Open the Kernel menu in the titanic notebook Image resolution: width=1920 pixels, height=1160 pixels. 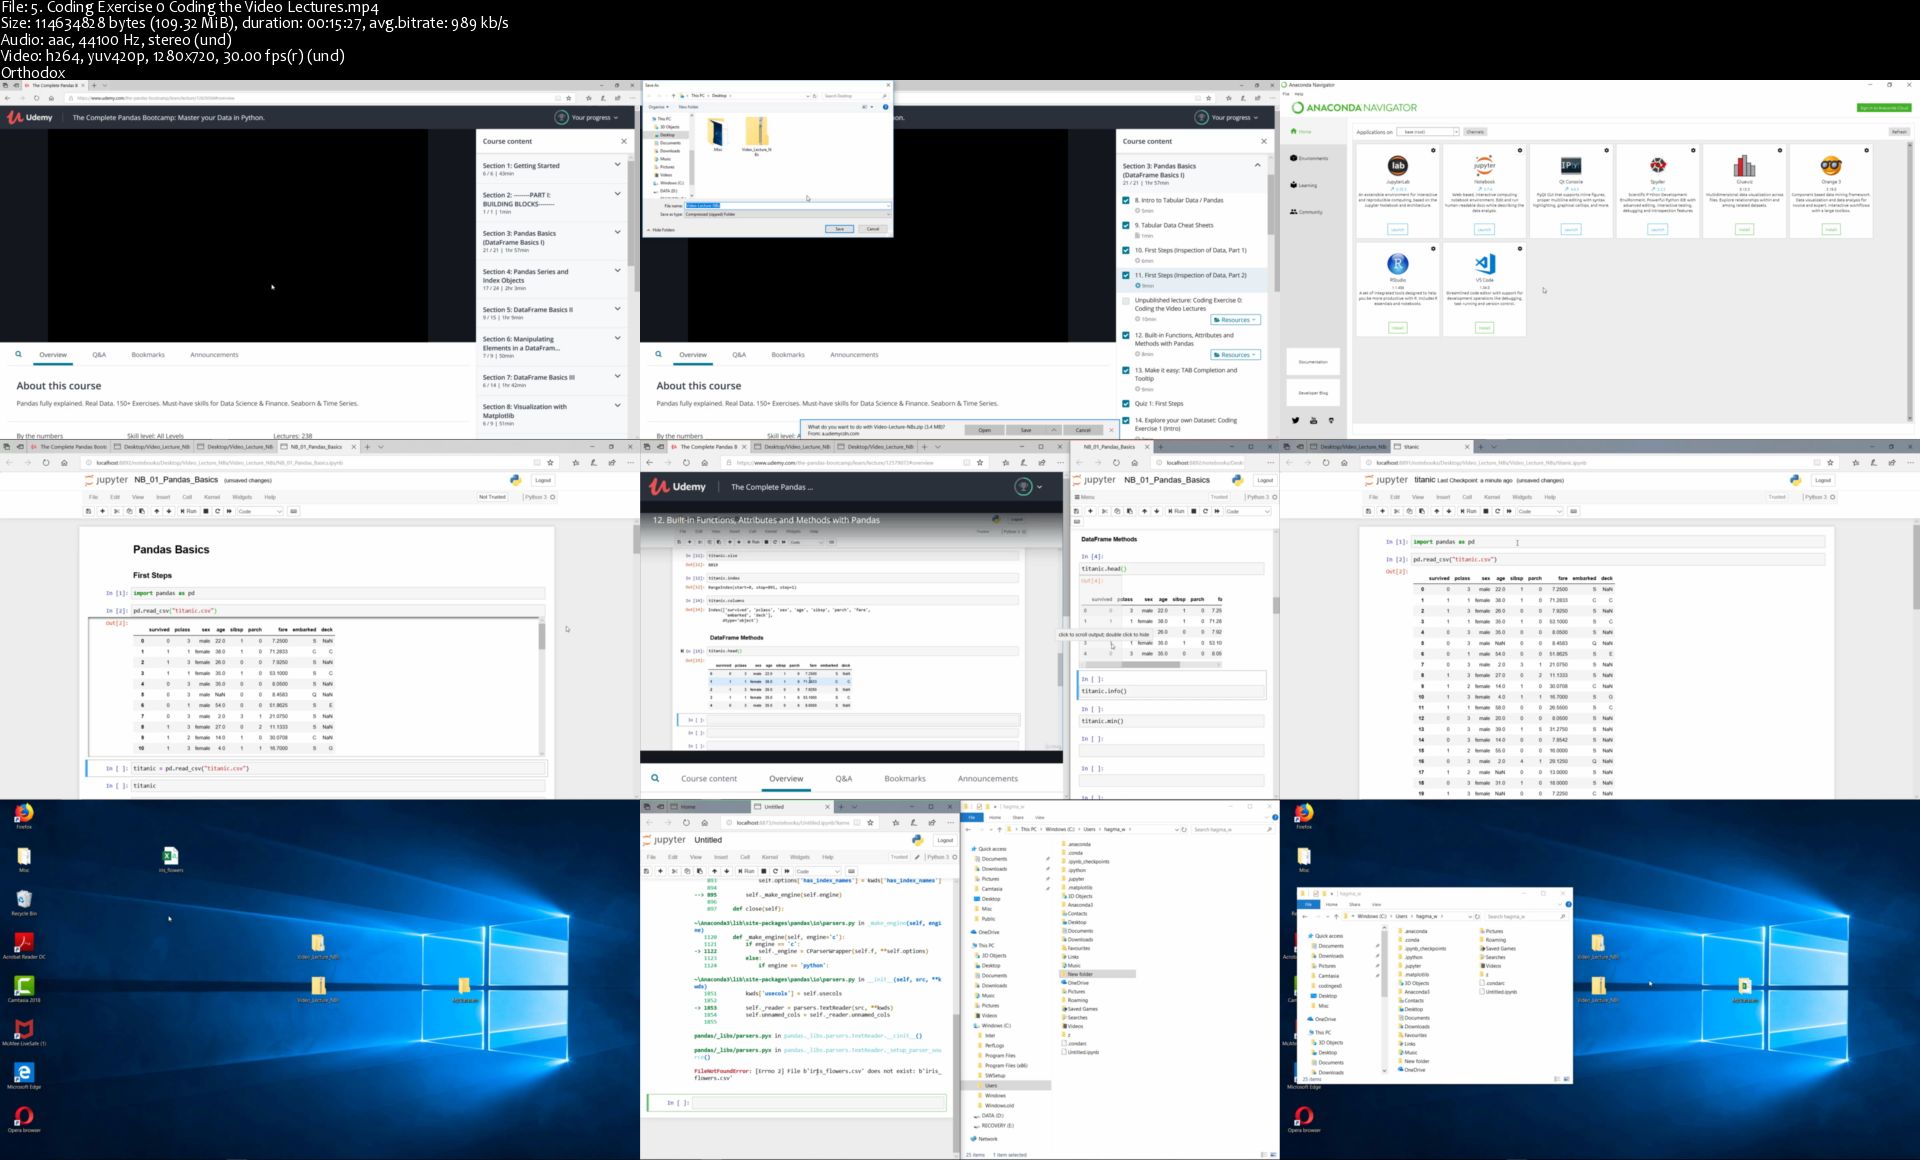point(1492,497)
